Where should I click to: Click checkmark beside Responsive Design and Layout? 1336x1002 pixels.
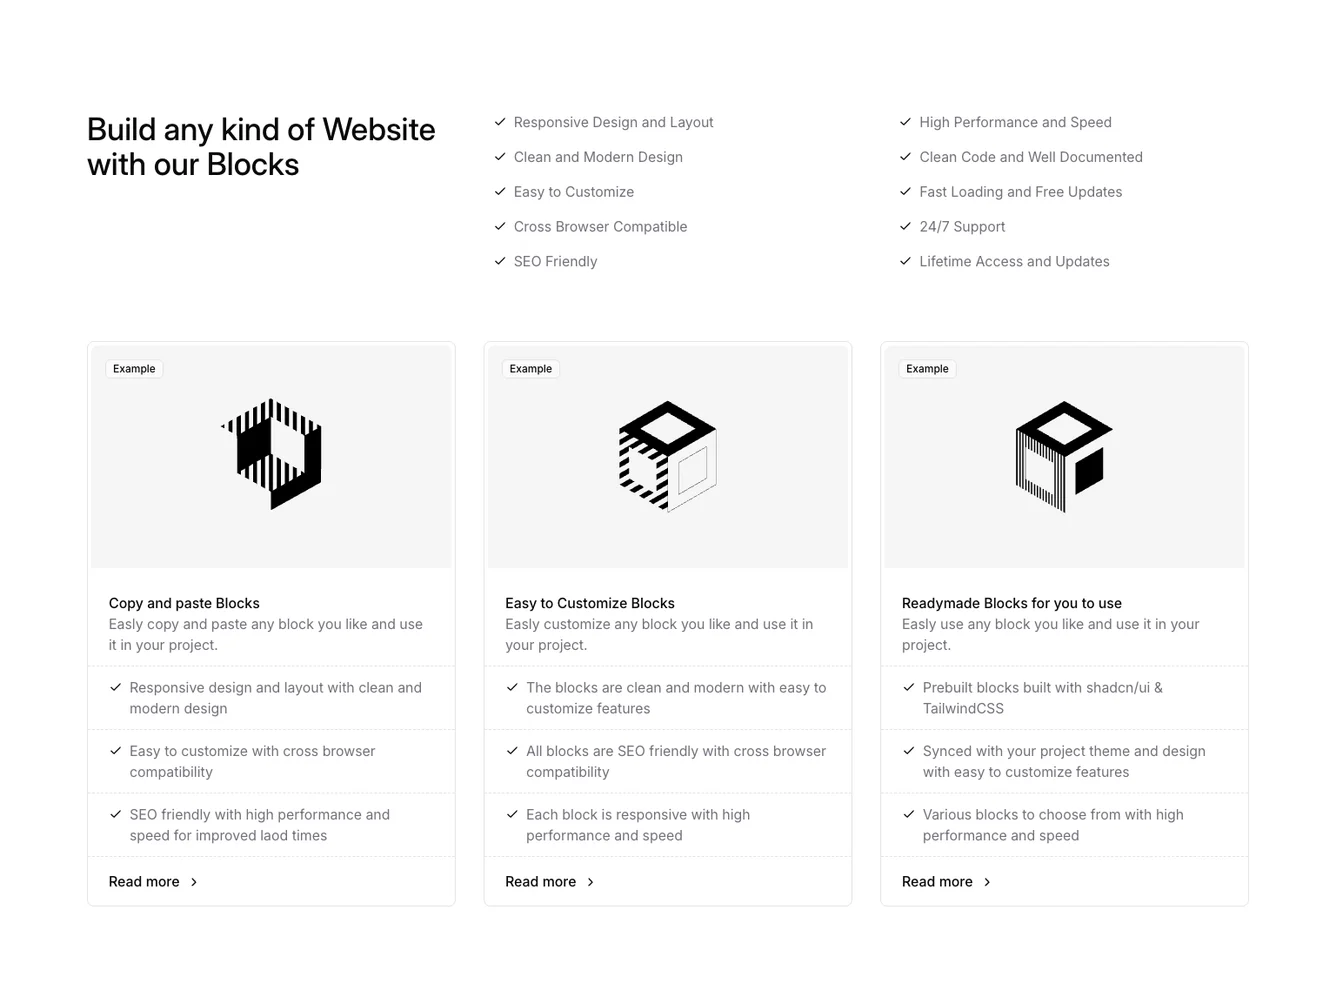click(x=500, y=122)
